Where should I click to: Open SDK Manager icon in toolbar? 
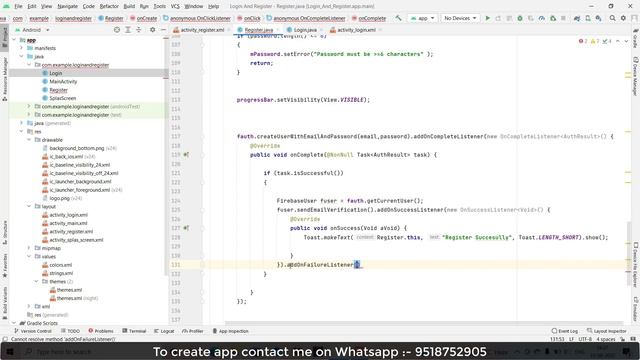598,18
